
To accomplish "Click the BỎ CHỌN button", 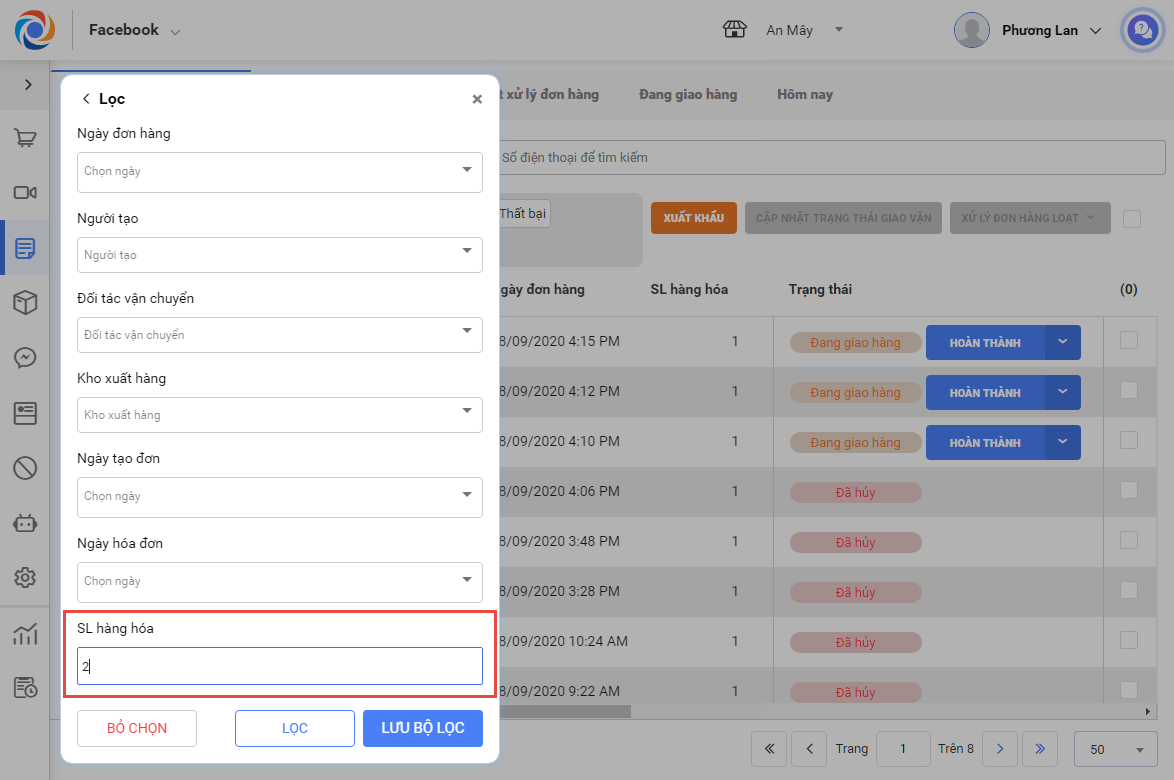I will (x=137, y=728).
